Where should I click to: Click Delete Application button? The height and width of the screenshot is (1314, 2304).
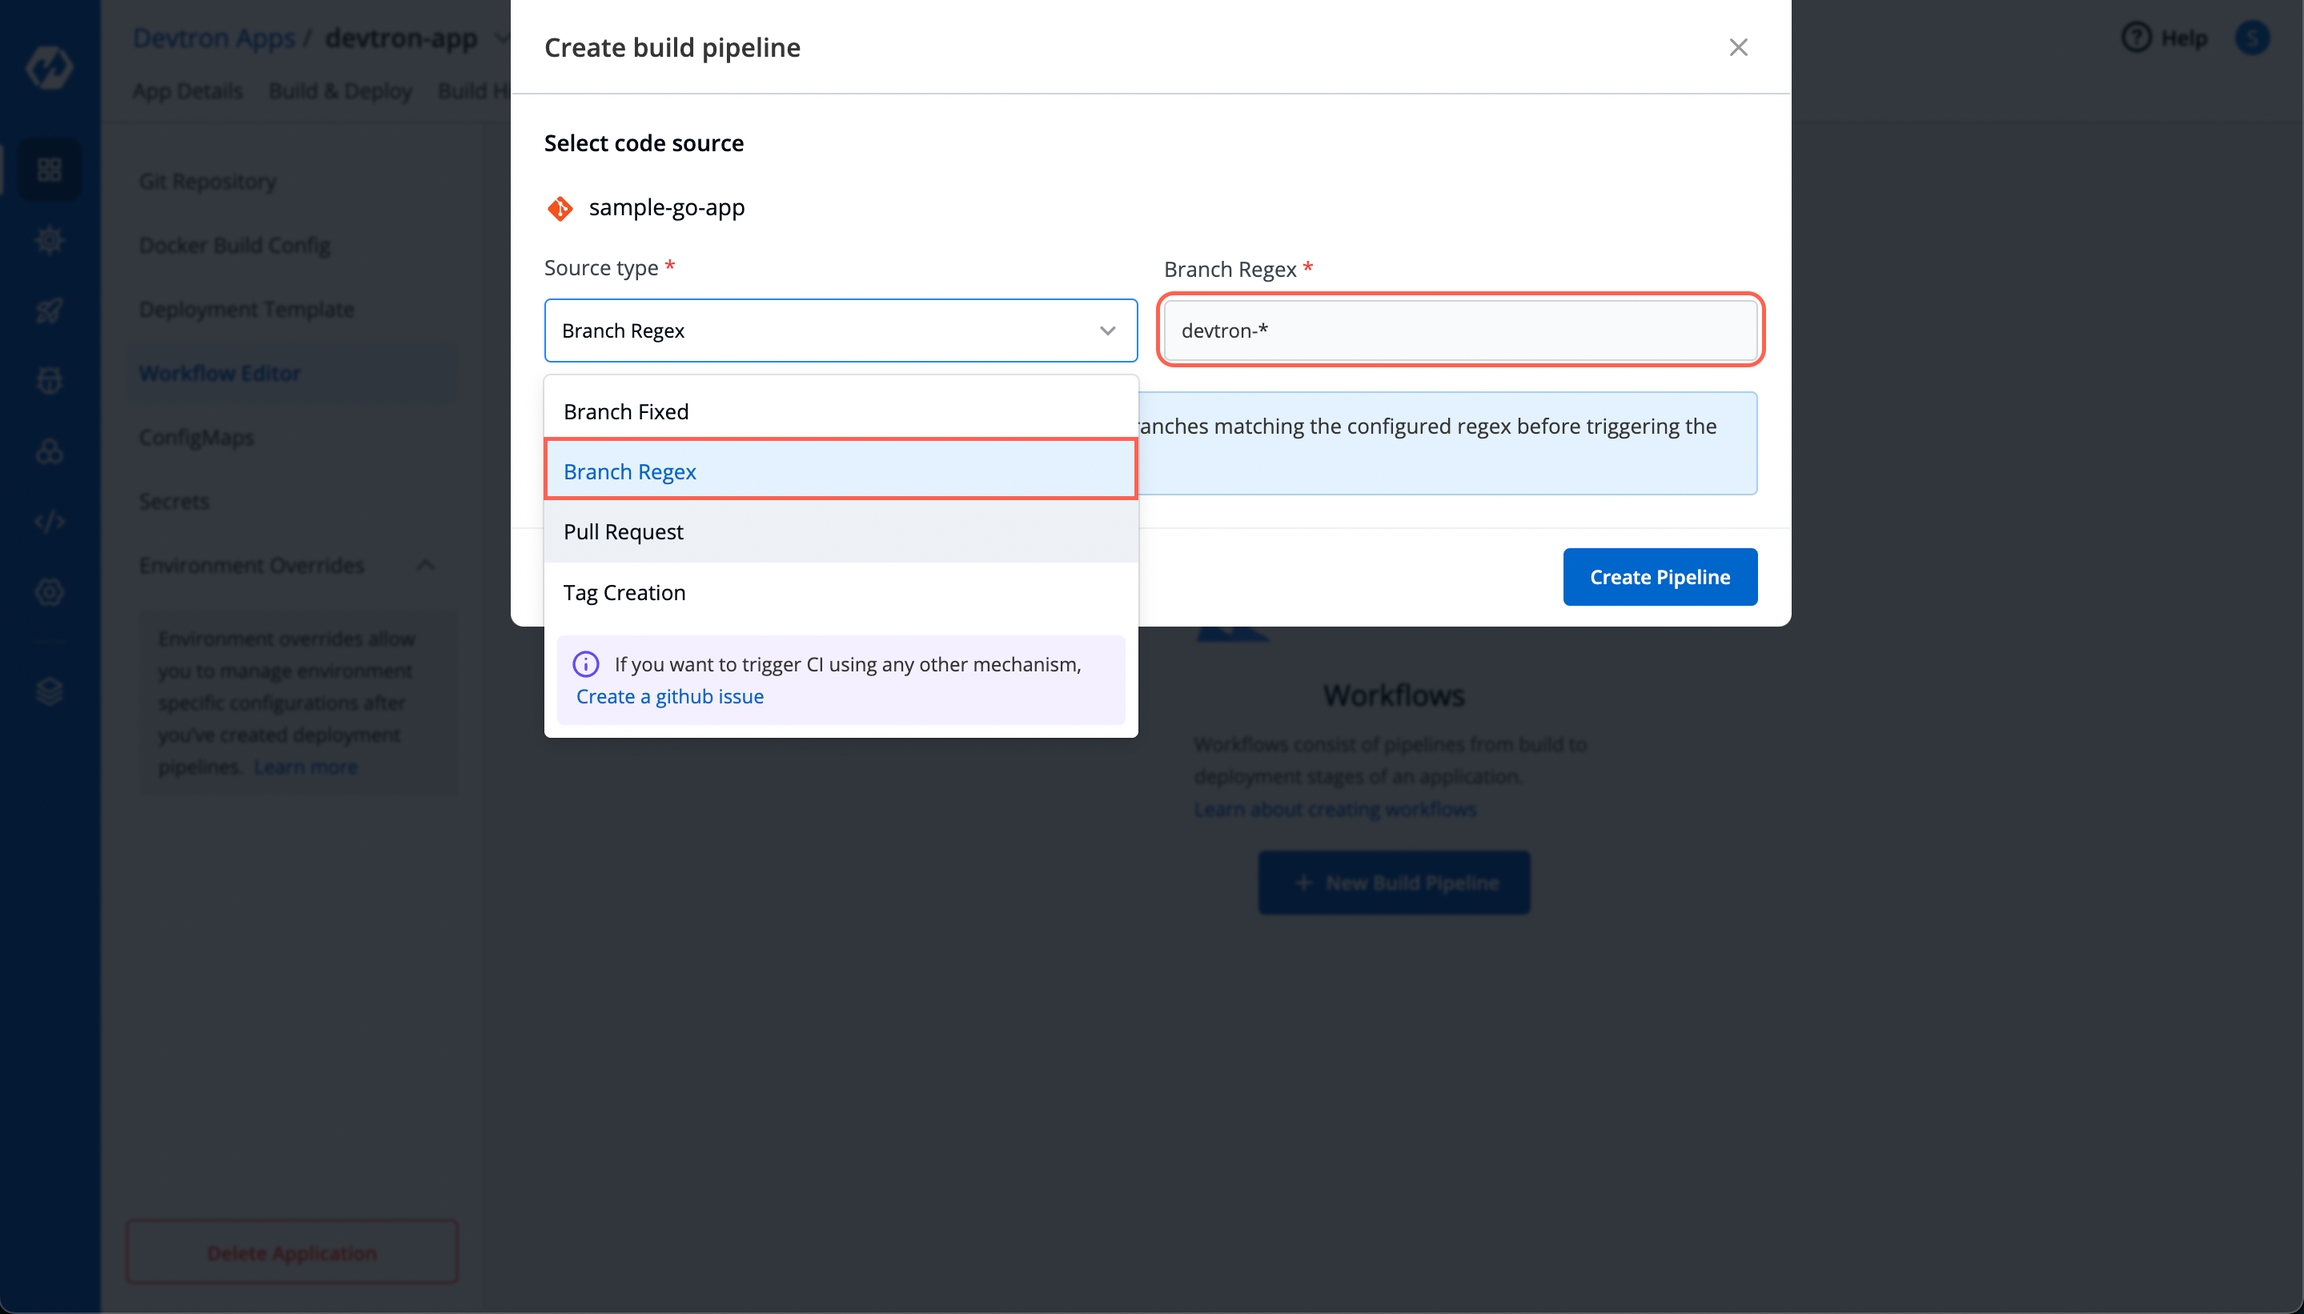coord(292,1252)
